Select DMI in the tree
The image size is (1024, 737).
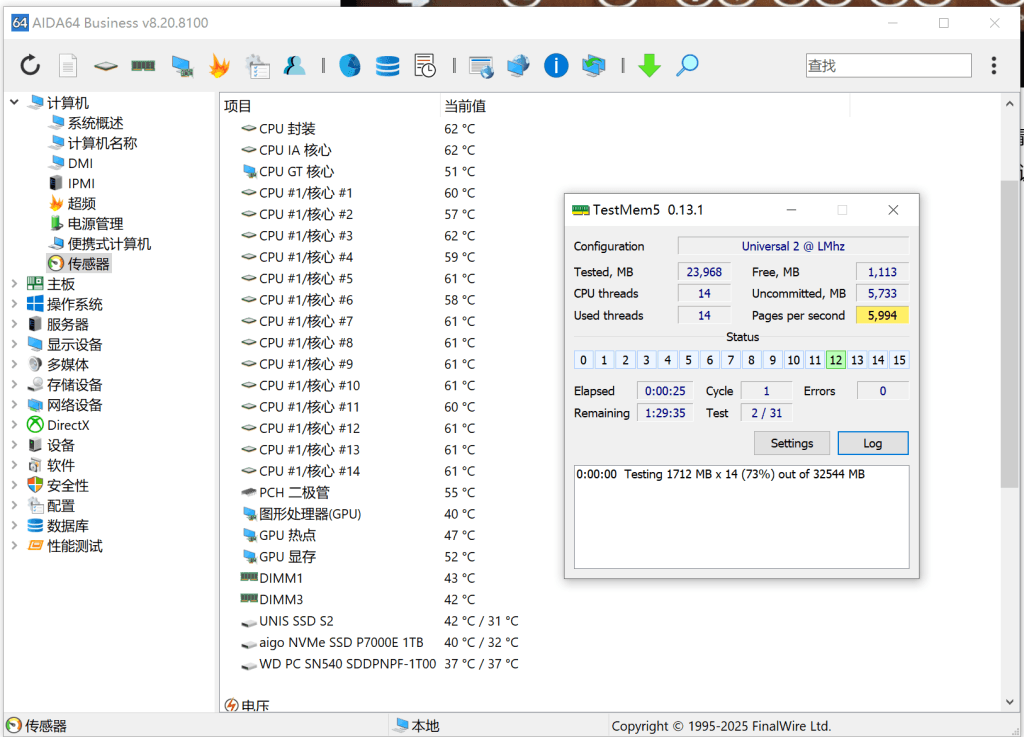click(x=80, y=163)
